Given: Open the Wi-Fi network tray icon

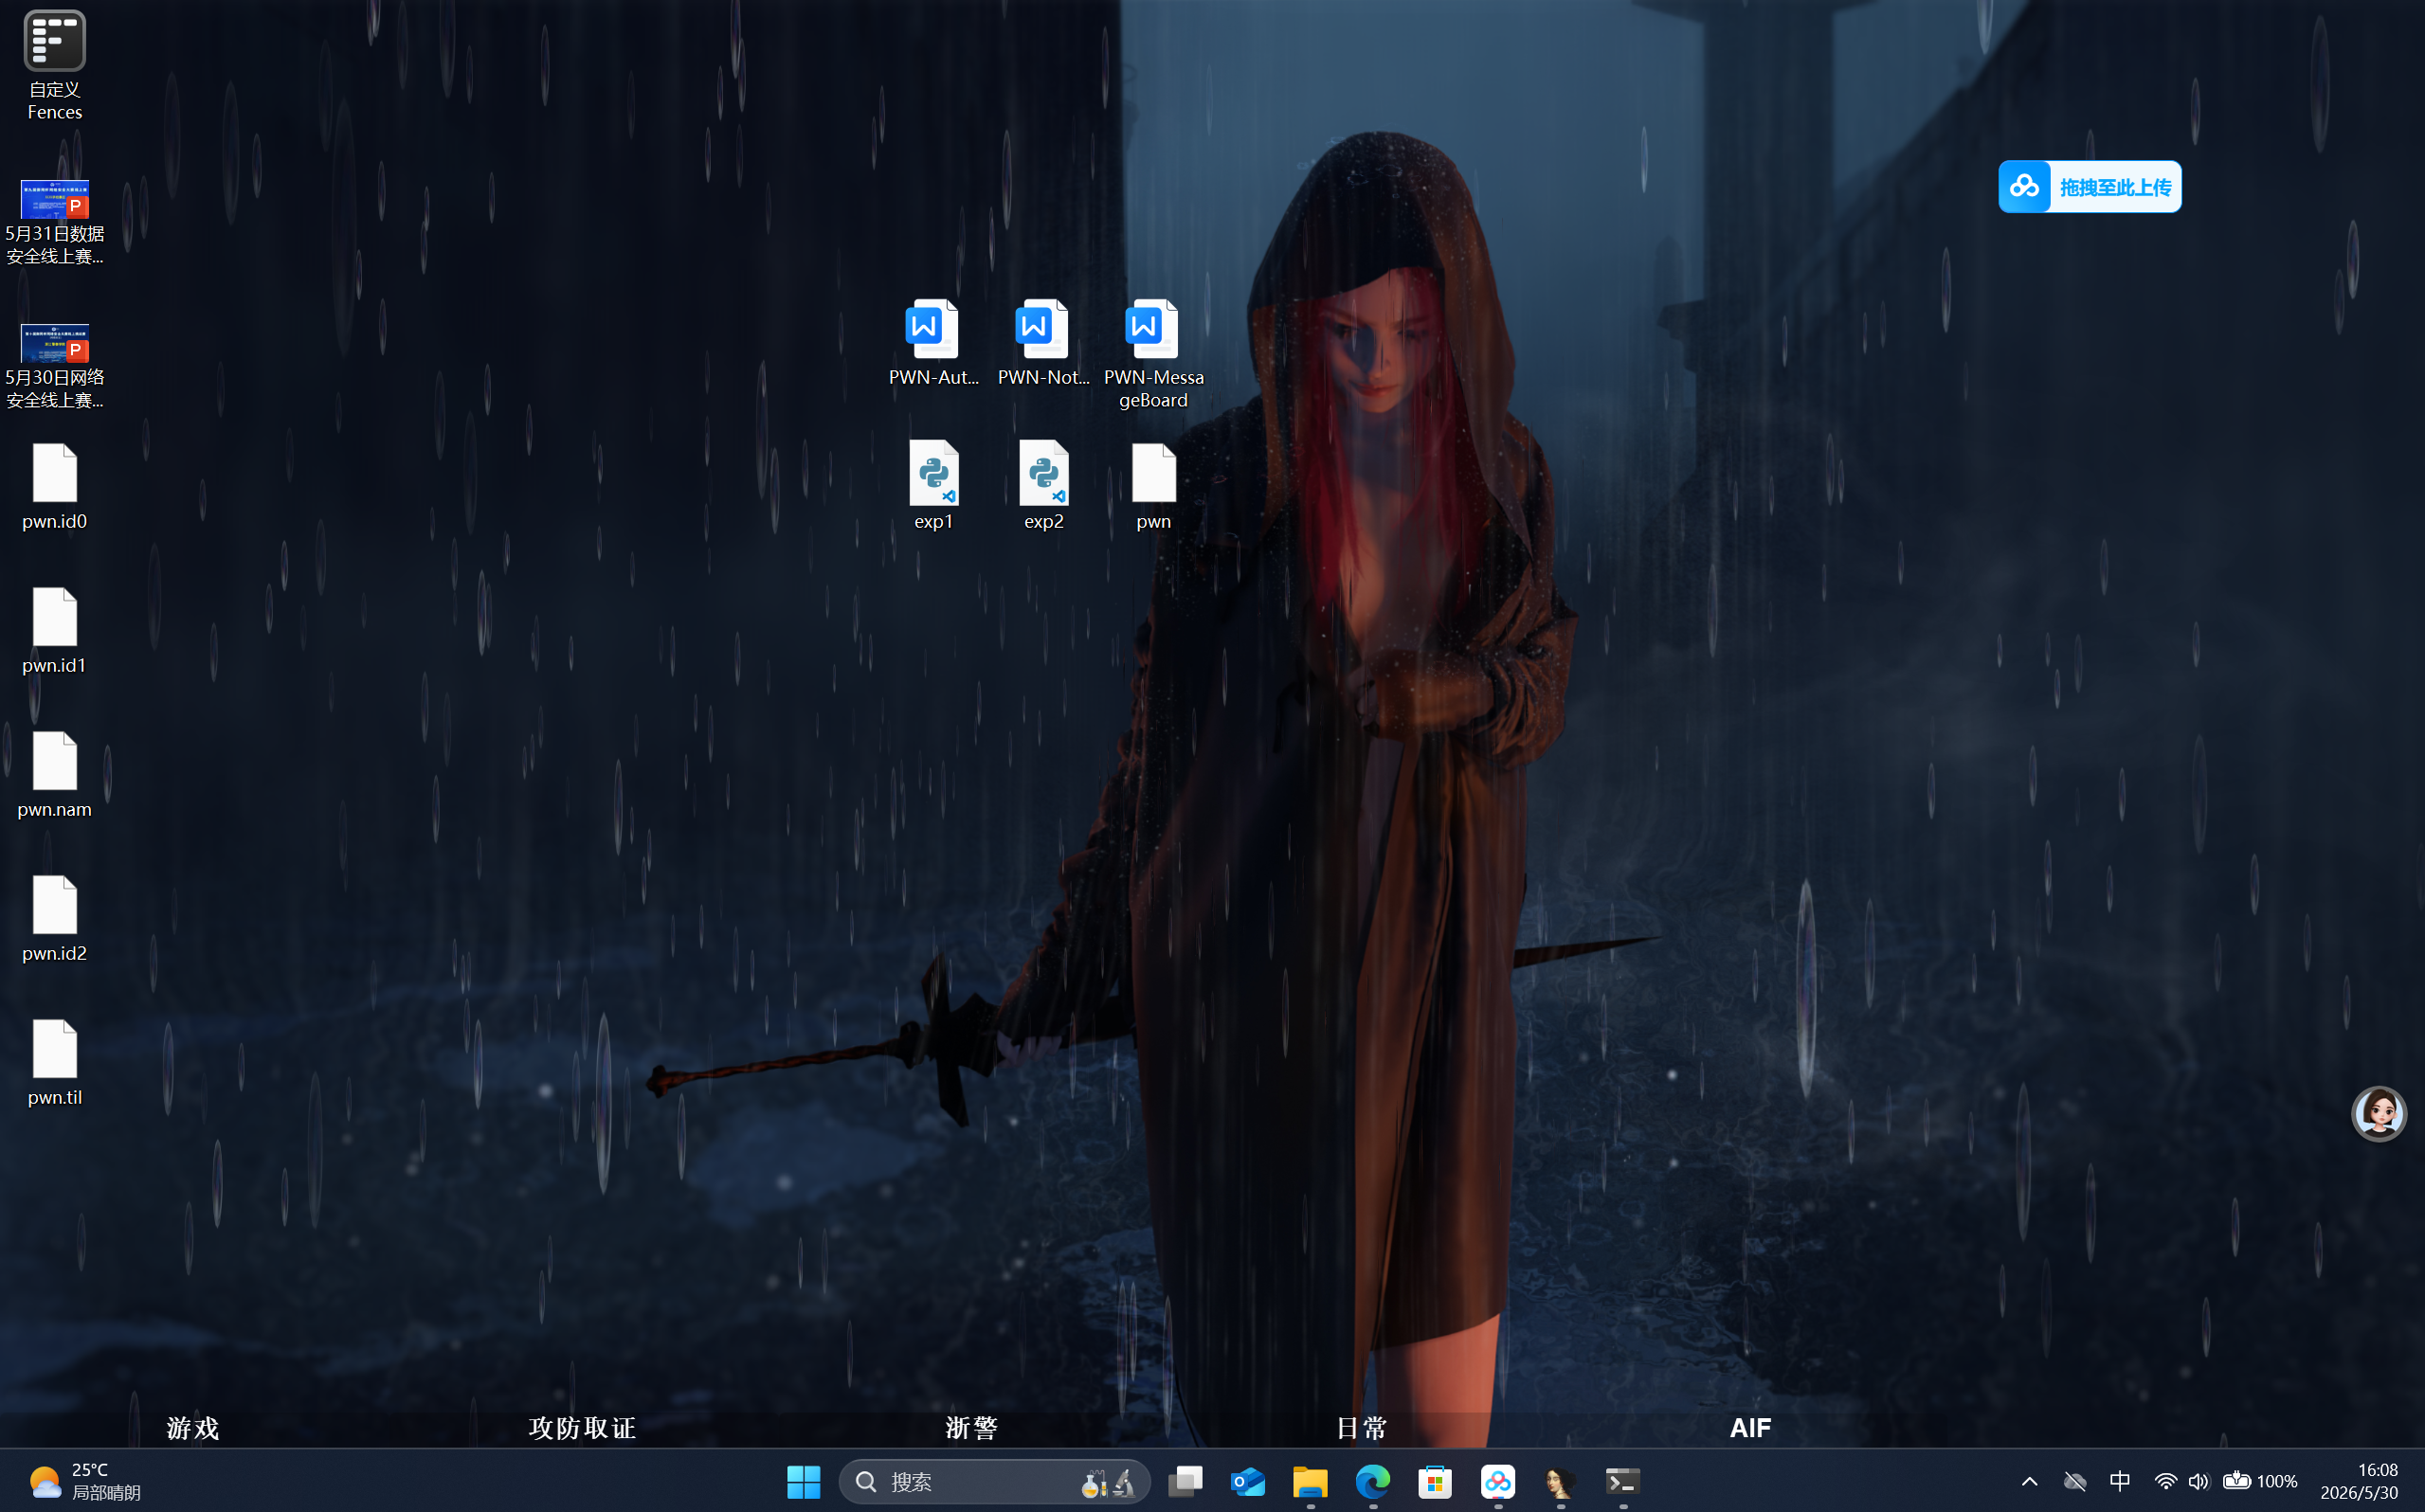Looking at the screenshot, I should click(2165, 1481).
